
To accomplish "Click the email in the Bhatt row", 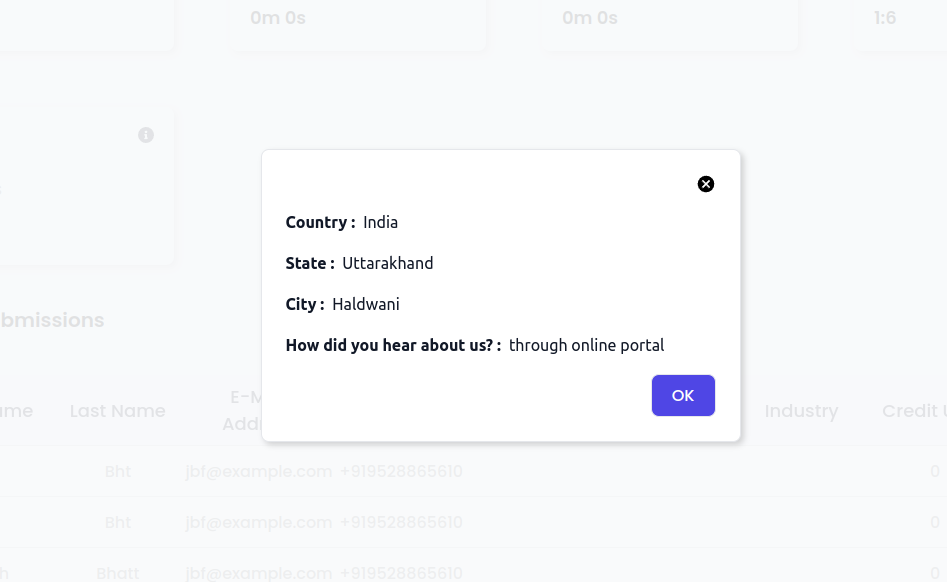I will pyautogui.click(x=259, y=573).
